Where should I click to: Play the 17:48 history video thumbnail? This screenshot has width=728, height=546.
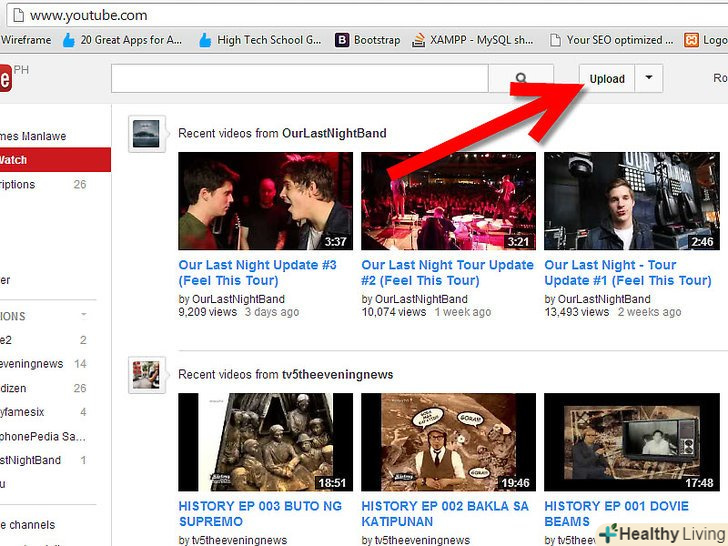tap(632, 442)
